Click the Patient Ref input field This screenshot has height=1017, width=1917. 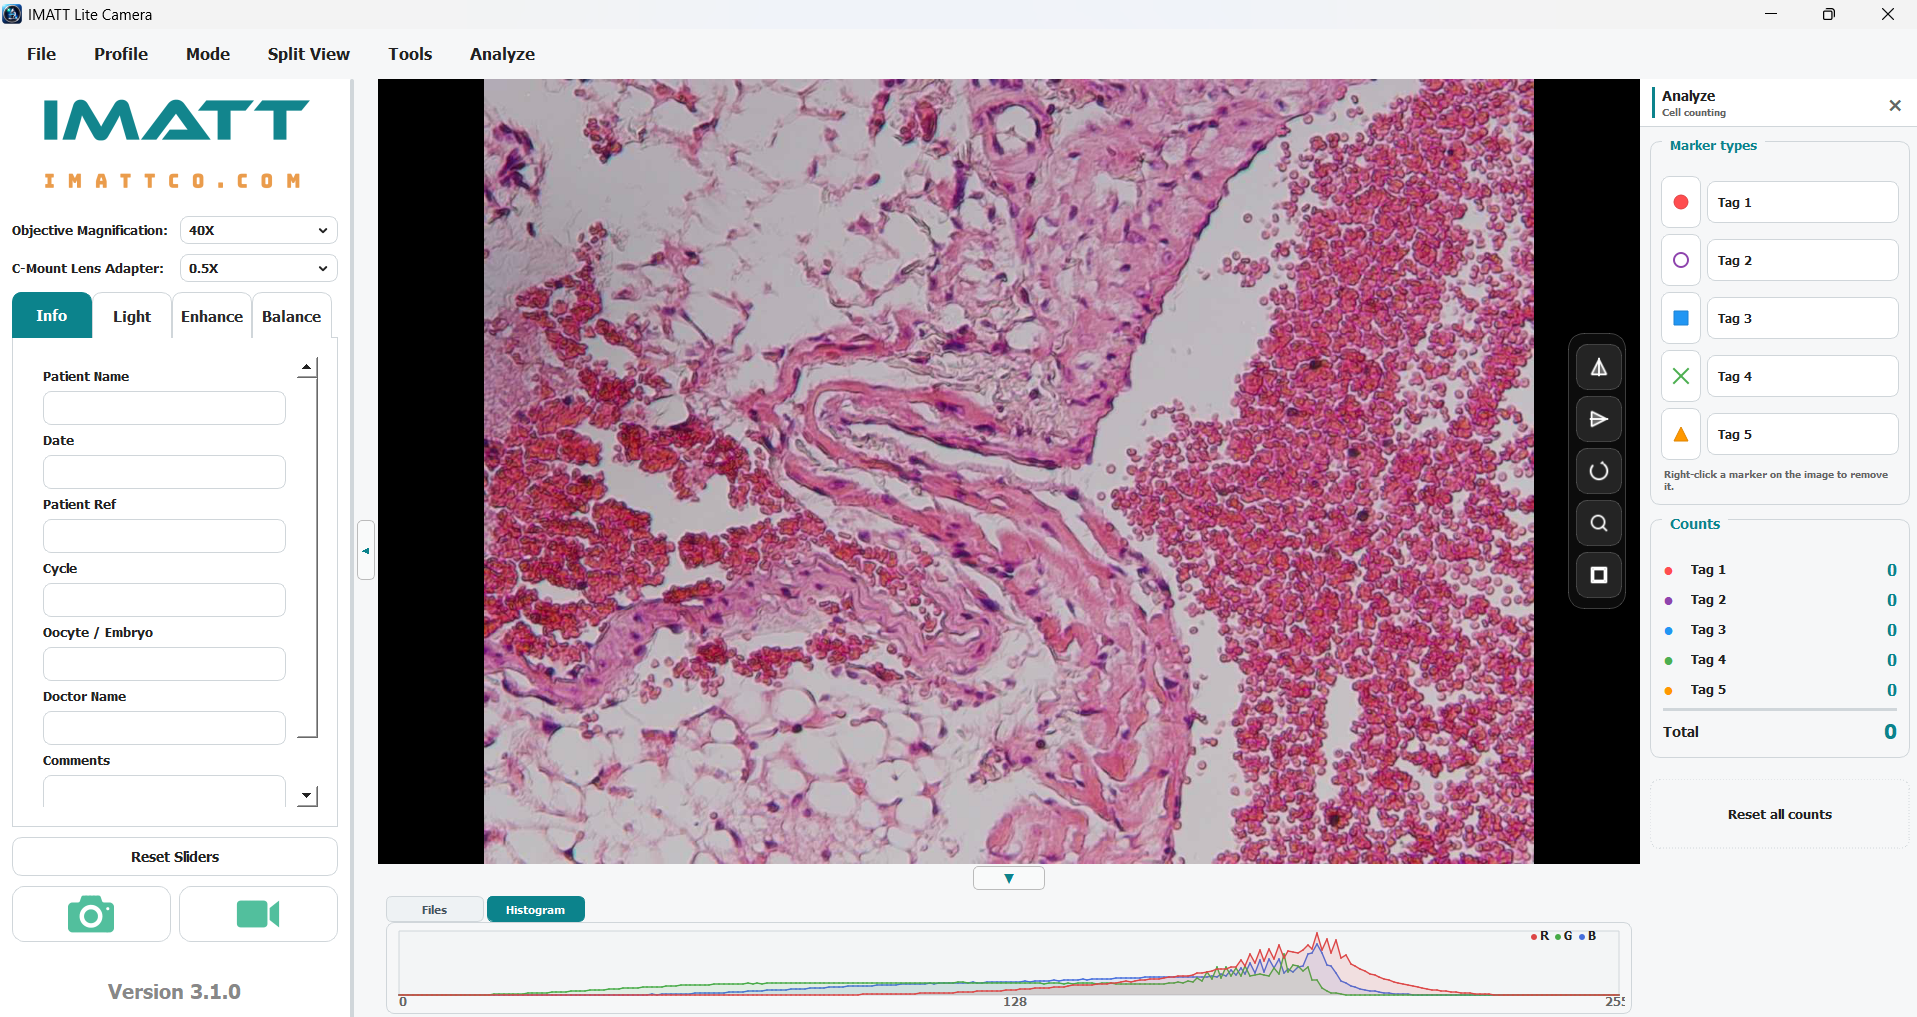coord(164,536)
